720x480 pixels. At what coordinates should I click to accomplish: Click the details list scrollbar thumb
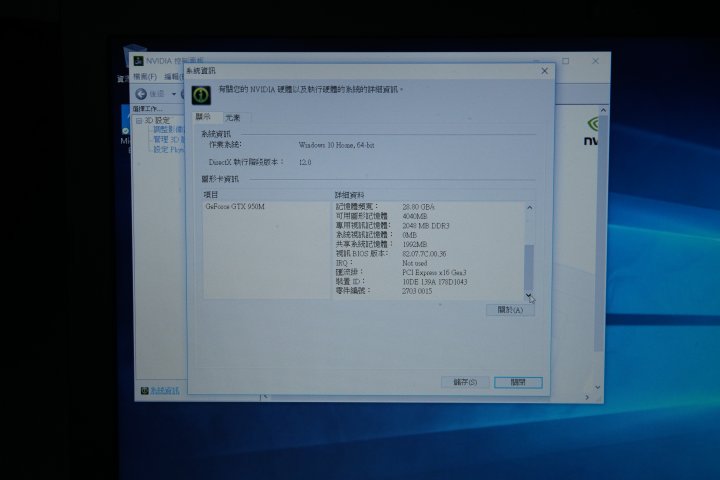529,266
